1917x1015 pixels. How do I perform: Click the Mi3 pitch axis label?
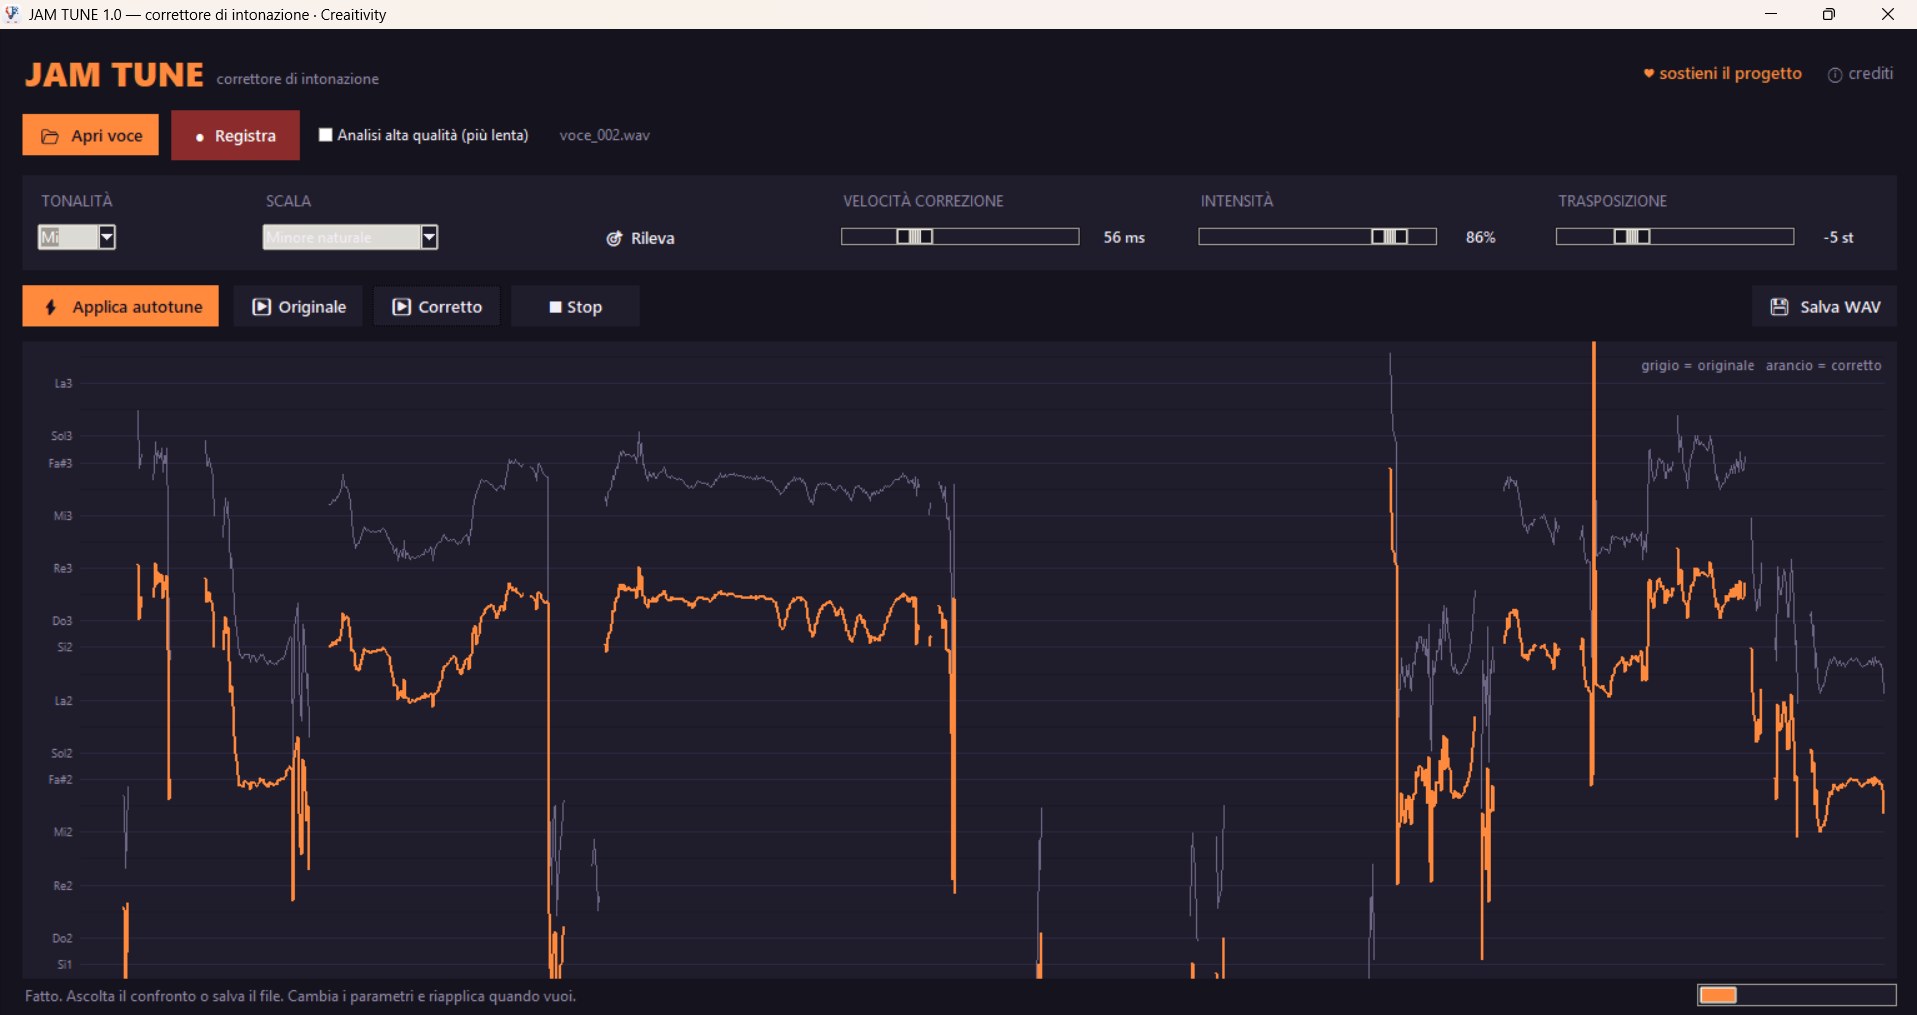pos(63,516)
